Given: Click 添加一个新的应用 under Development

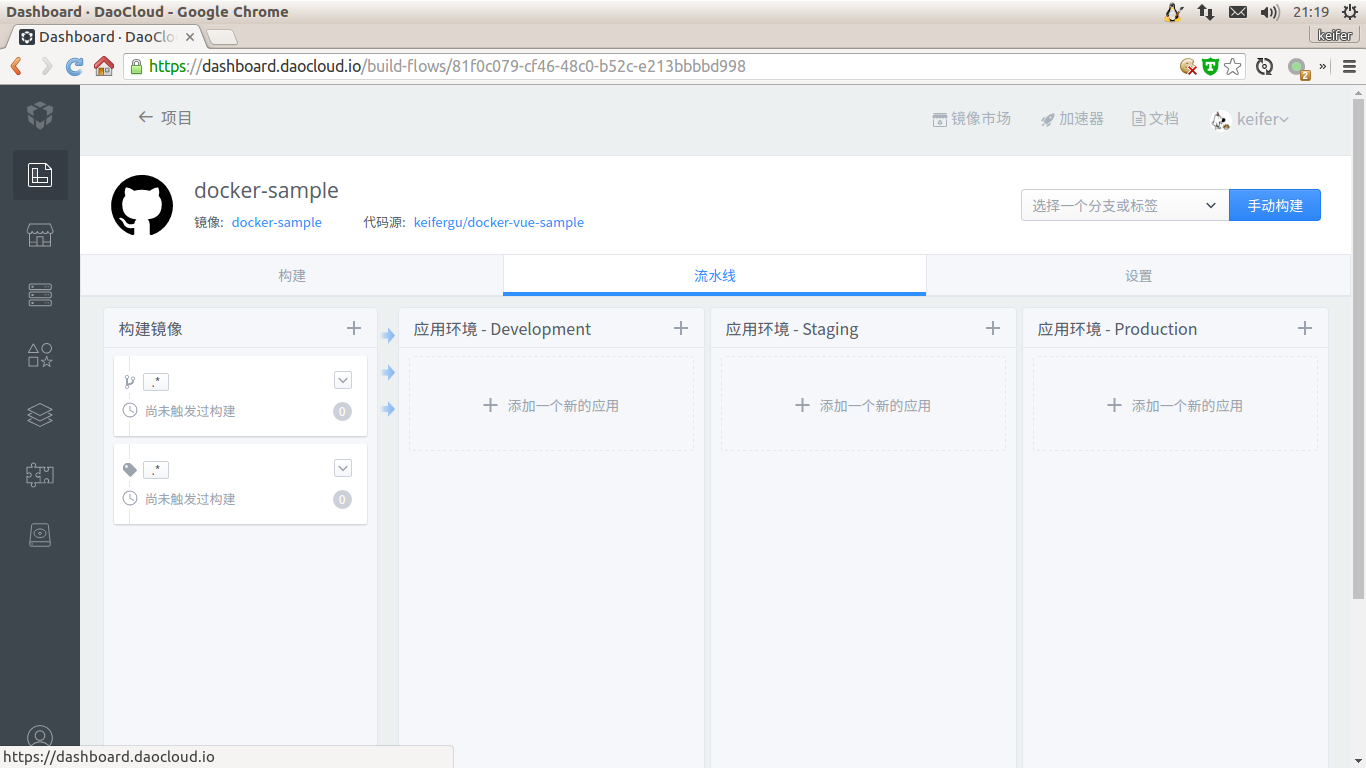Looking at the screenshot, I should point(551,405).
